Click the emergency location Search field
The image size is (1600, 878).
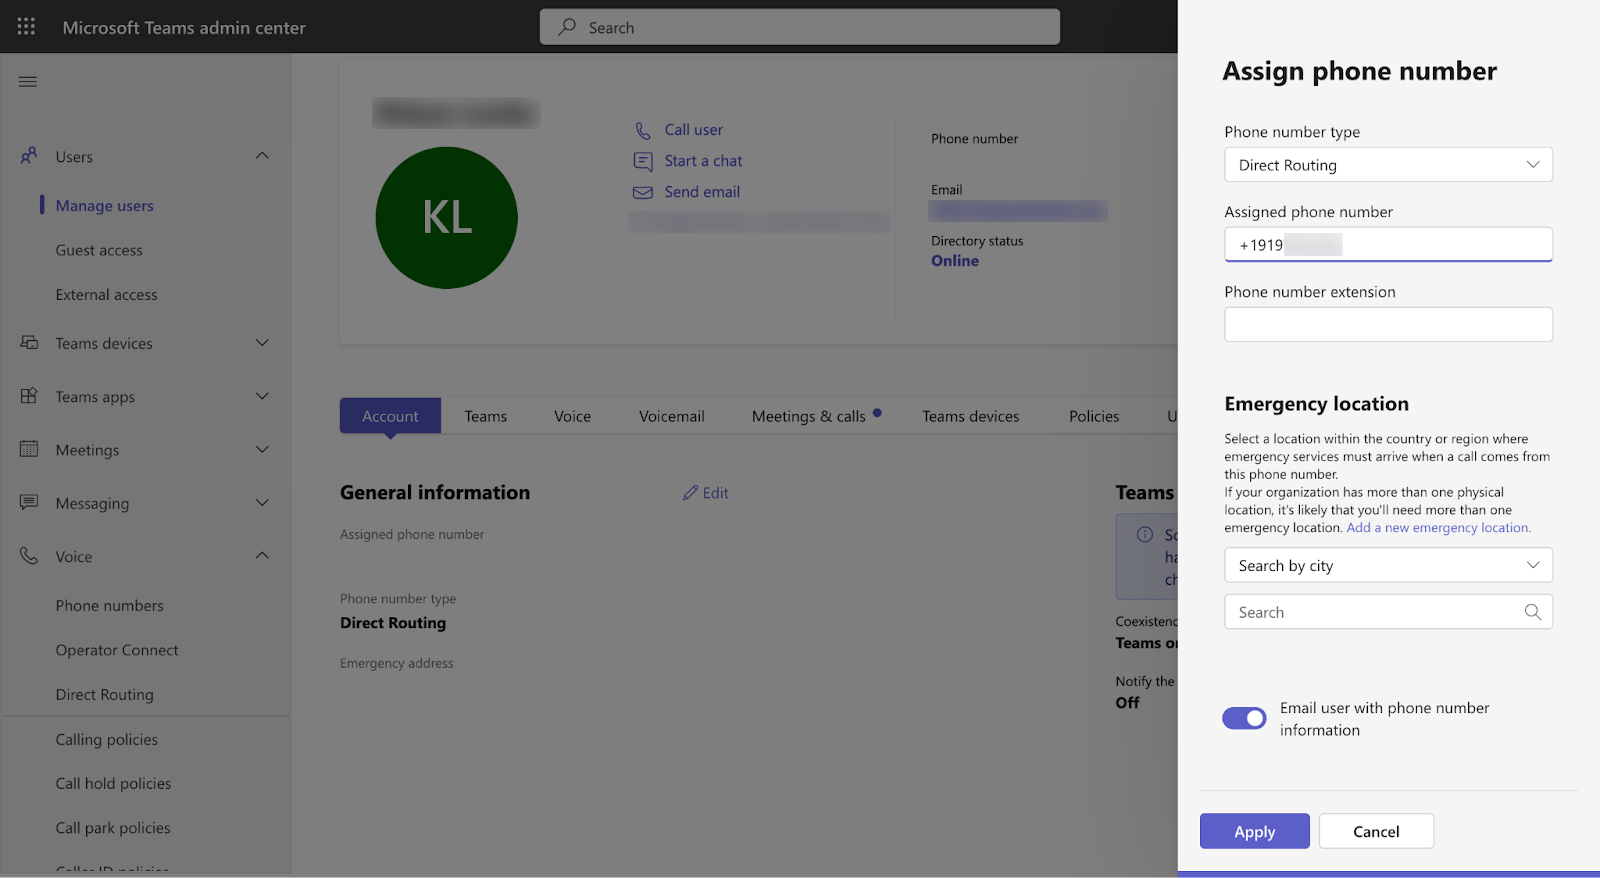[x=1388, y=612]
